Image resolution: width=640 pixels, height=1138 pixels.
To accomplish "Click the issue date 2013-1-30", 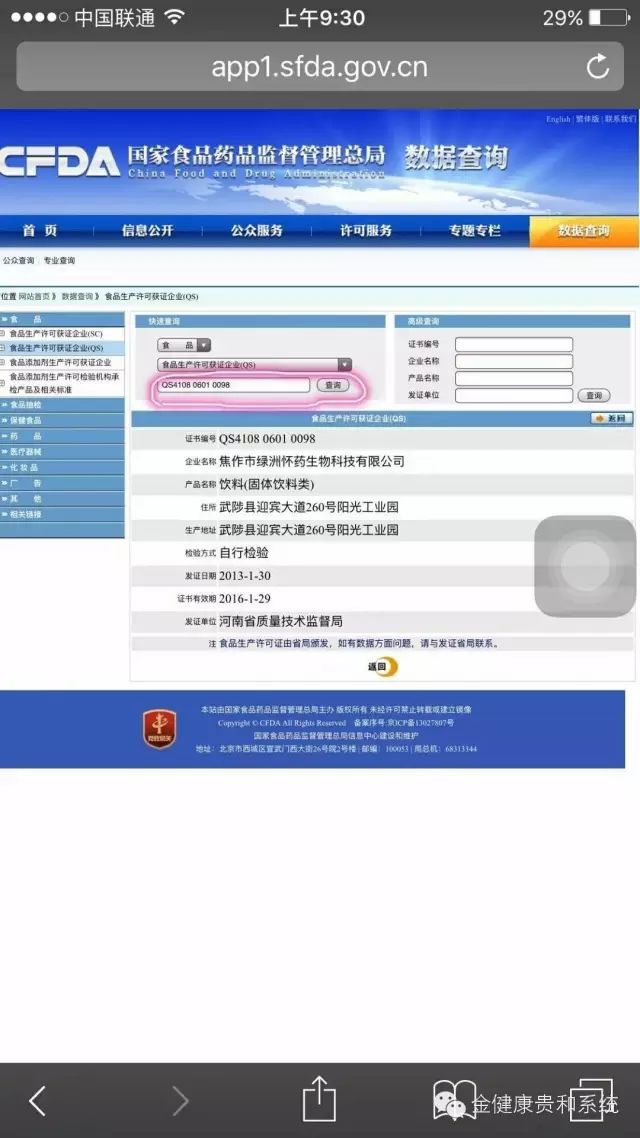I will (245, 576).
